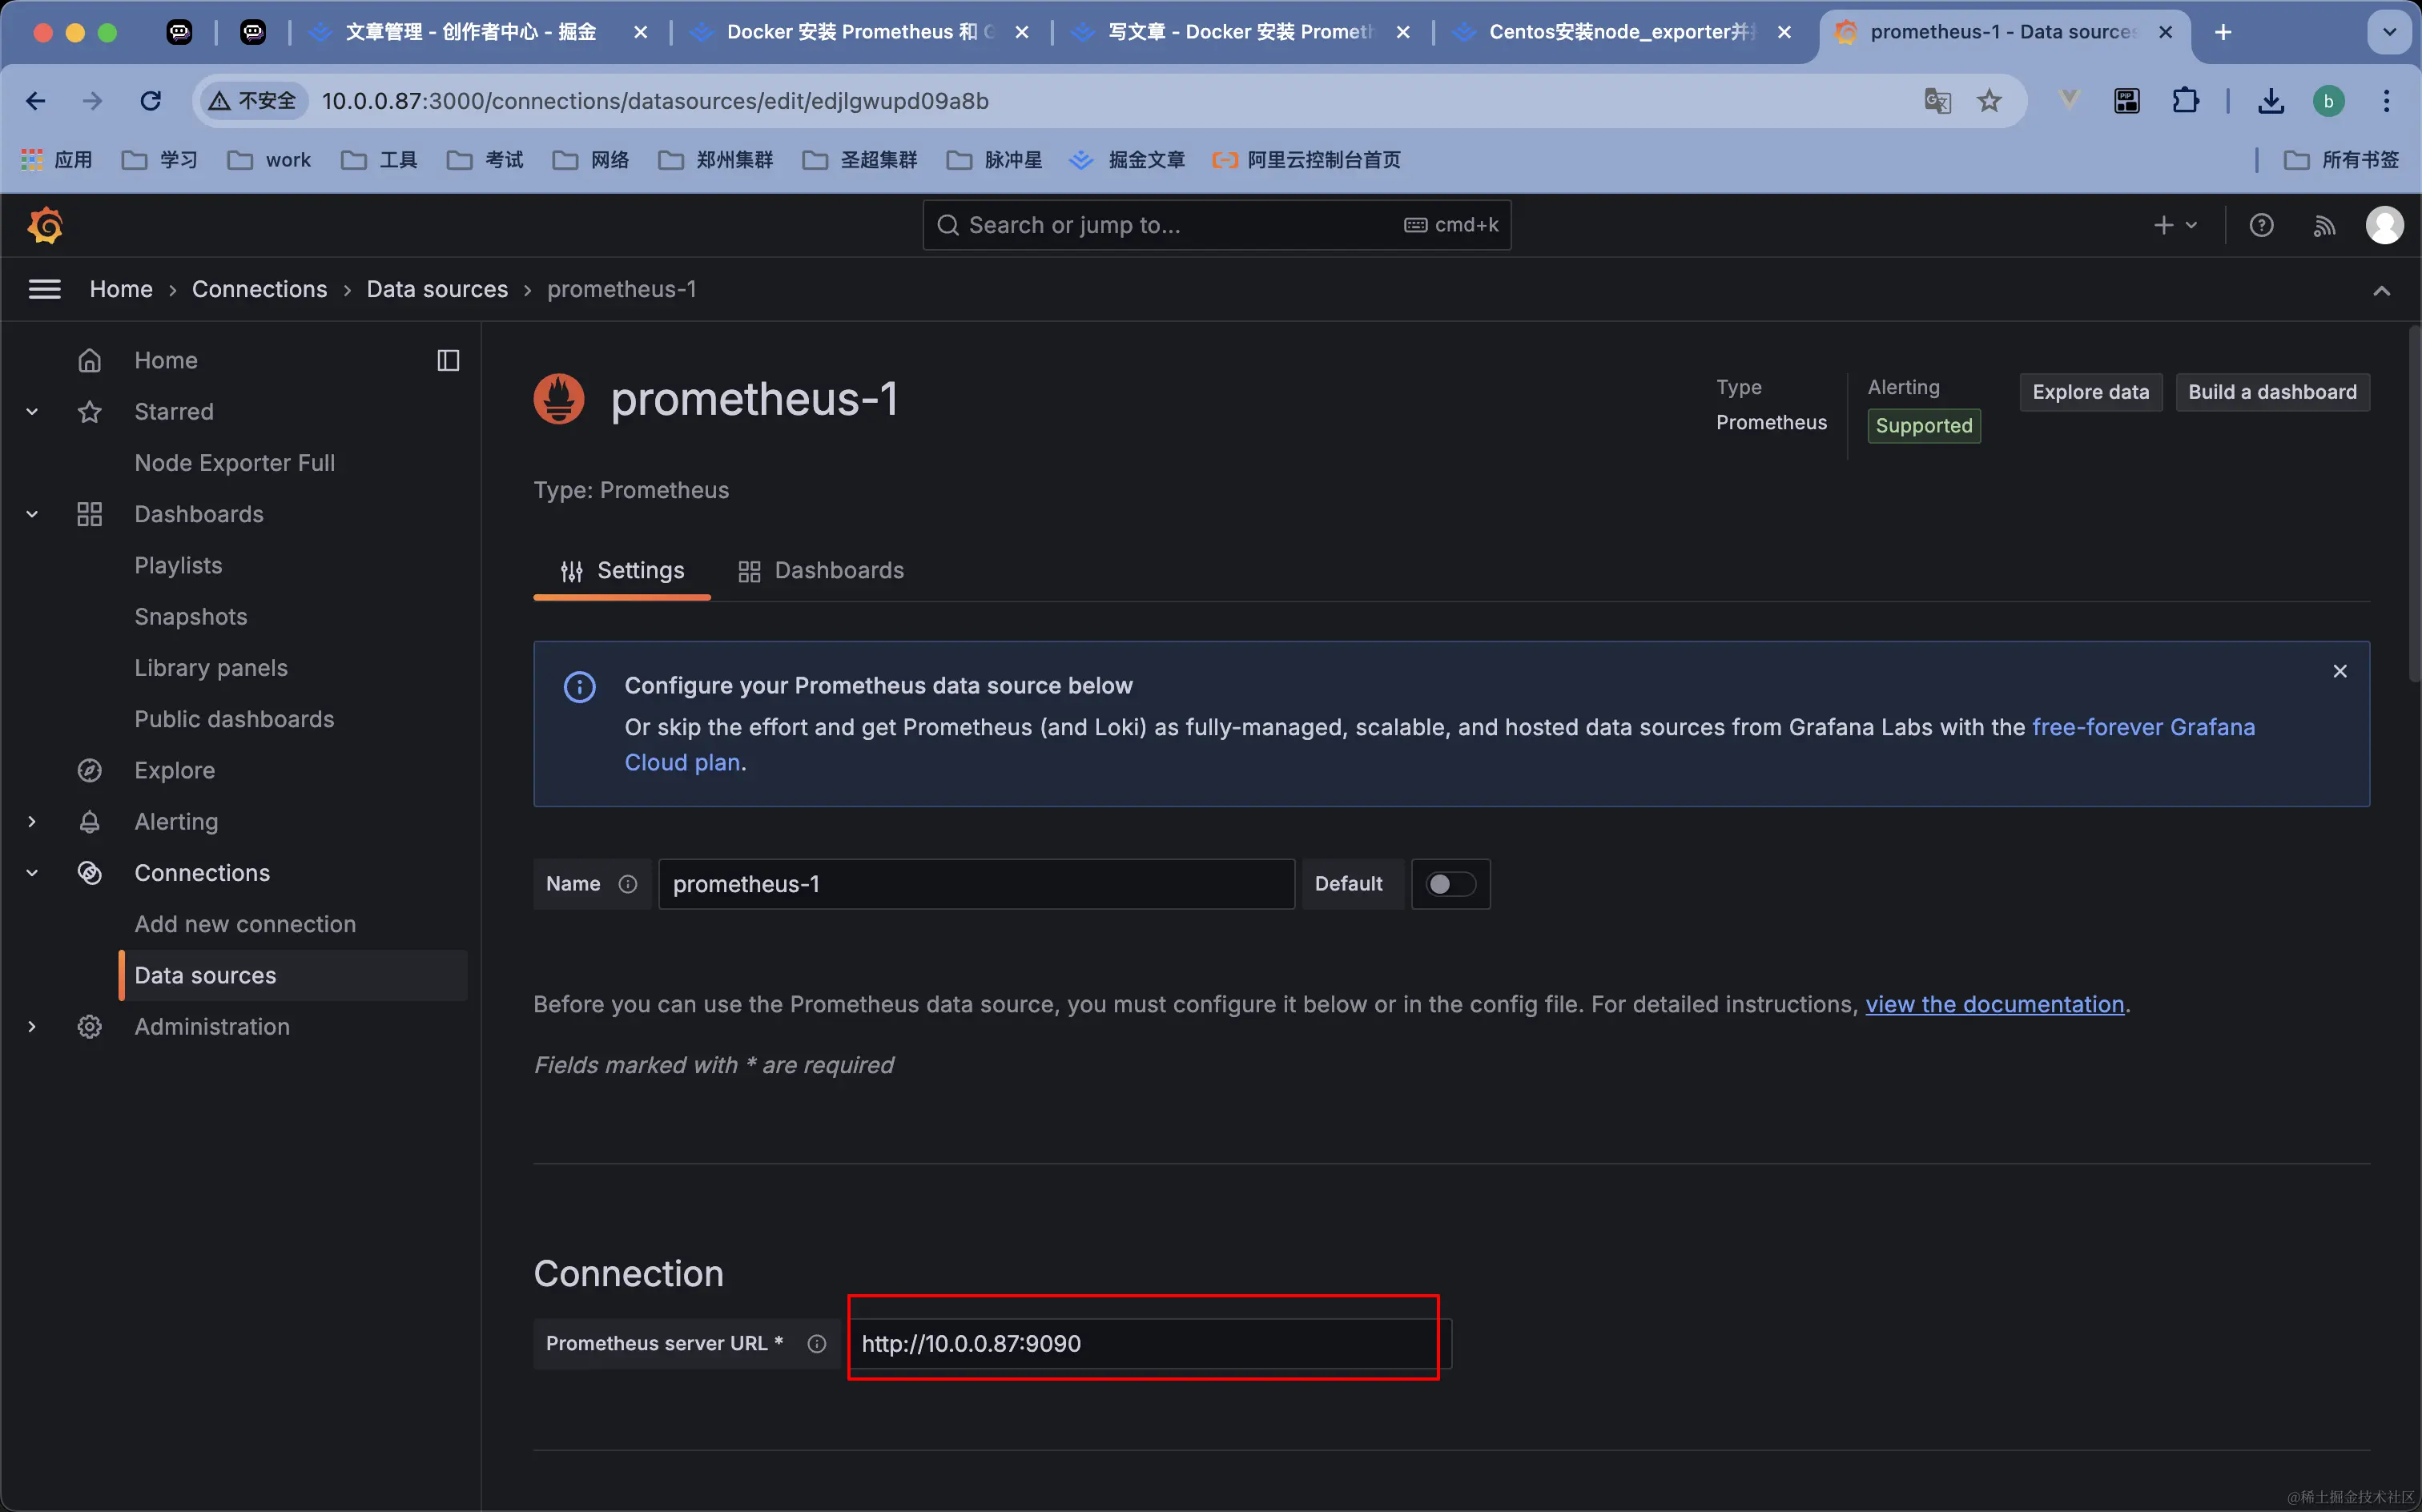The image size is (2422, 1512).
Task: Click the Alerting bell icon
Action: click(89, 822)
